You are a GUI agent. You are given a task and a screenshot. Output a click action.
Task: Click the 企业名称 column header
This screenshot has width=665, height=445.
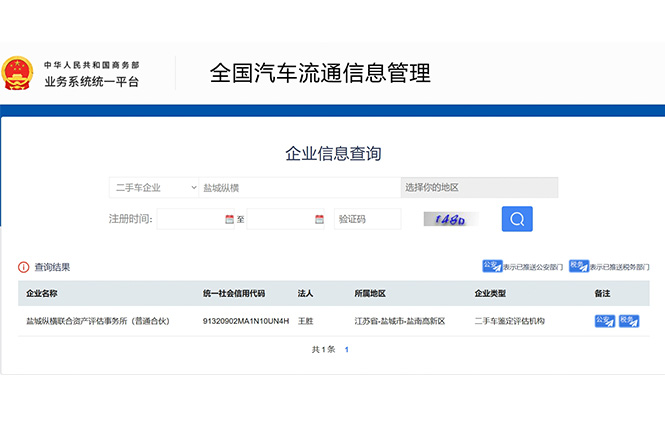(42, 294)
